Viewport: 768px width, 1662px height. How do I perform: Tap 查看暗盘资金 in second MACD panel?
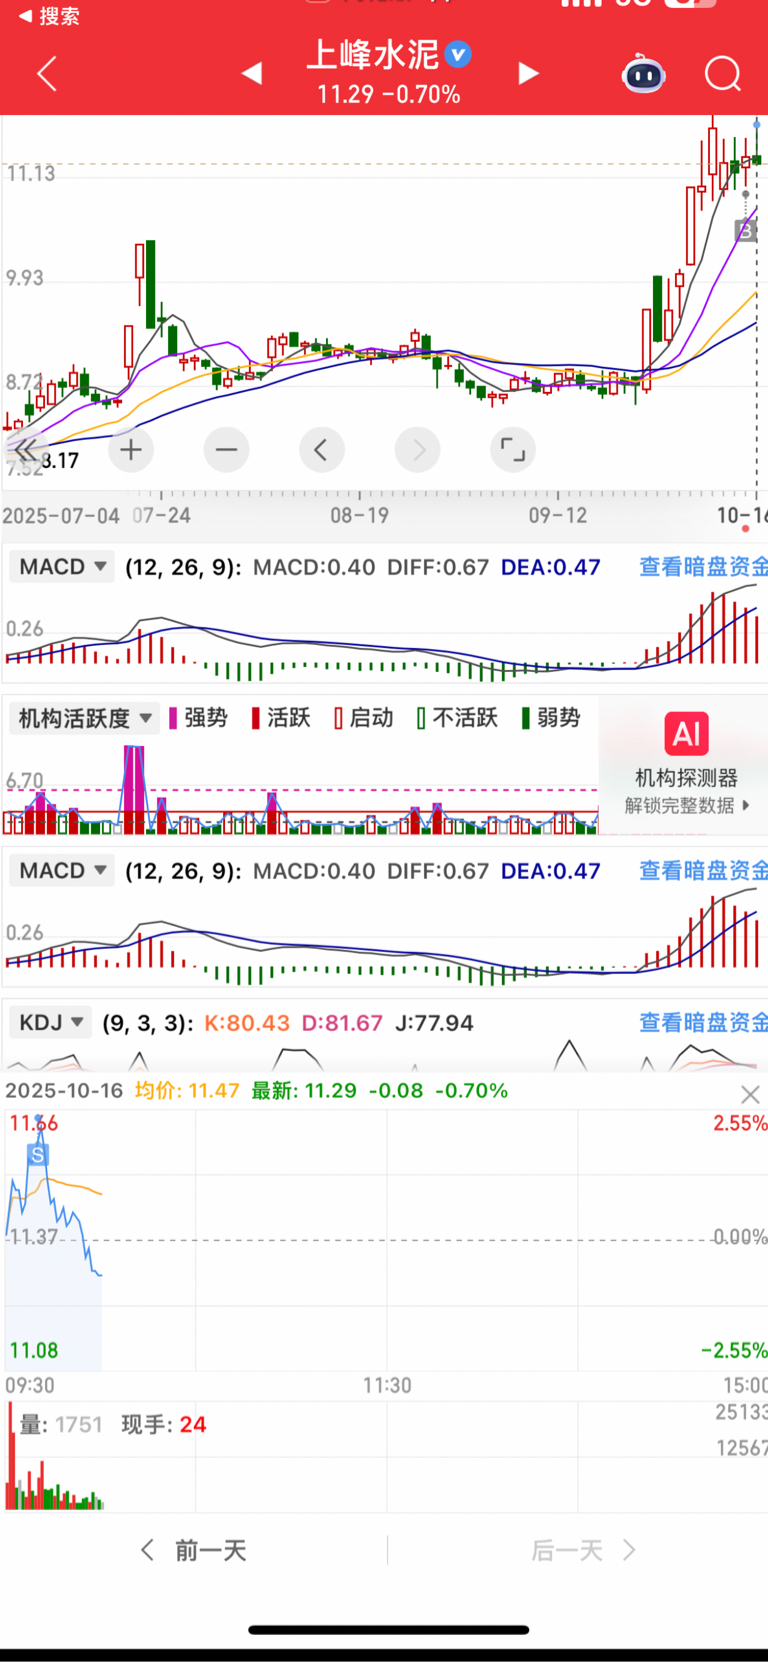pos(703,871)
